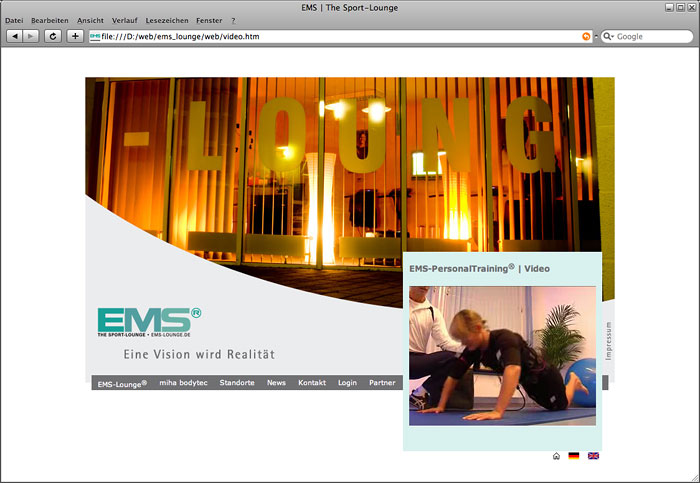Open the Google search magnifier dropdown
Viewport: 700px width, 483px height.
608,37
